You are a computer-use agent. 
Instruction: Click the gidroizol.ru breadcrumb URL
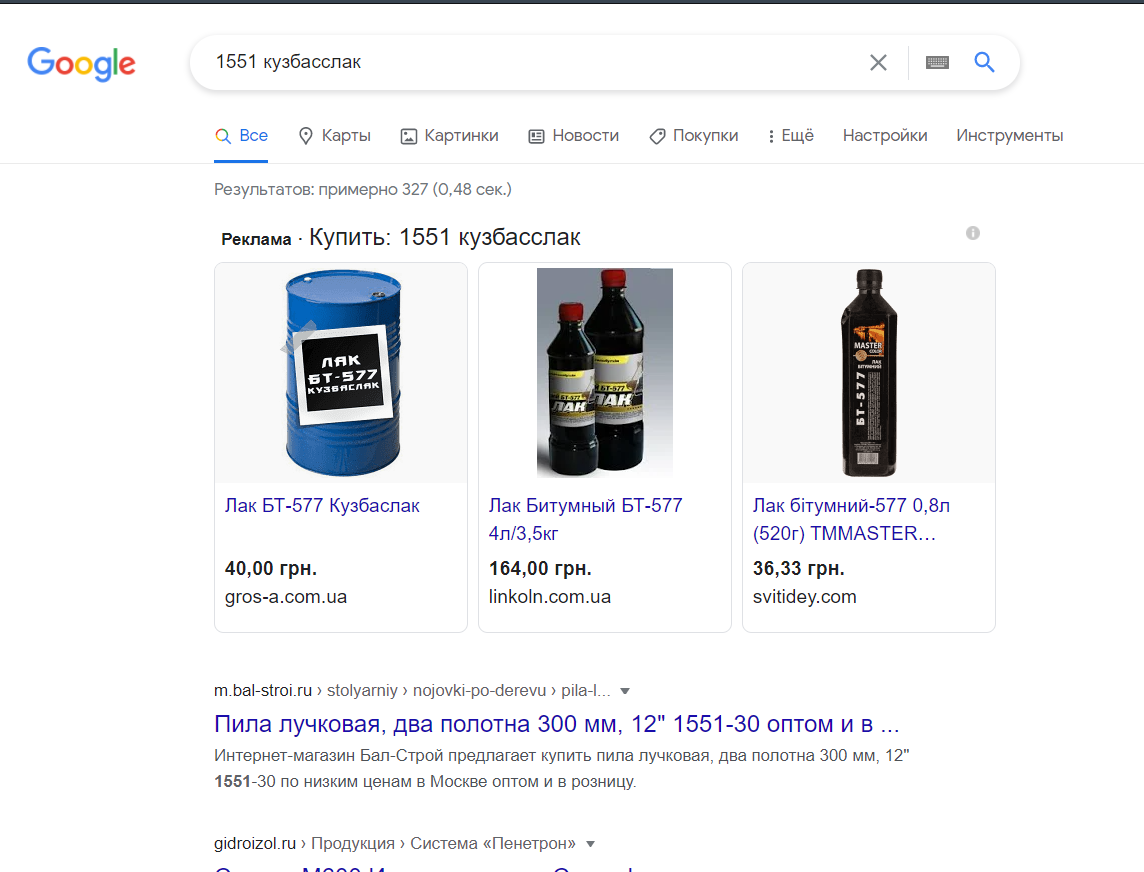tap(395, 844)
